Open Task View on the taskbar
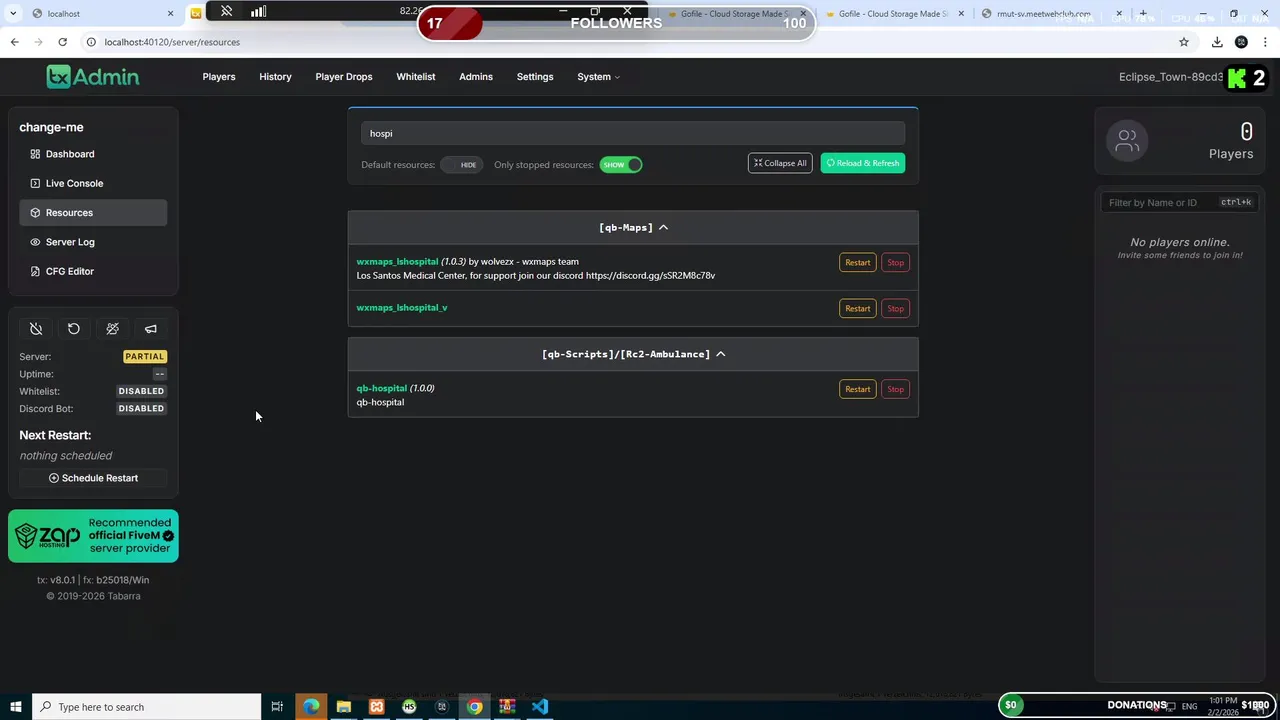The image size is (1280, 720). point(277,706)
